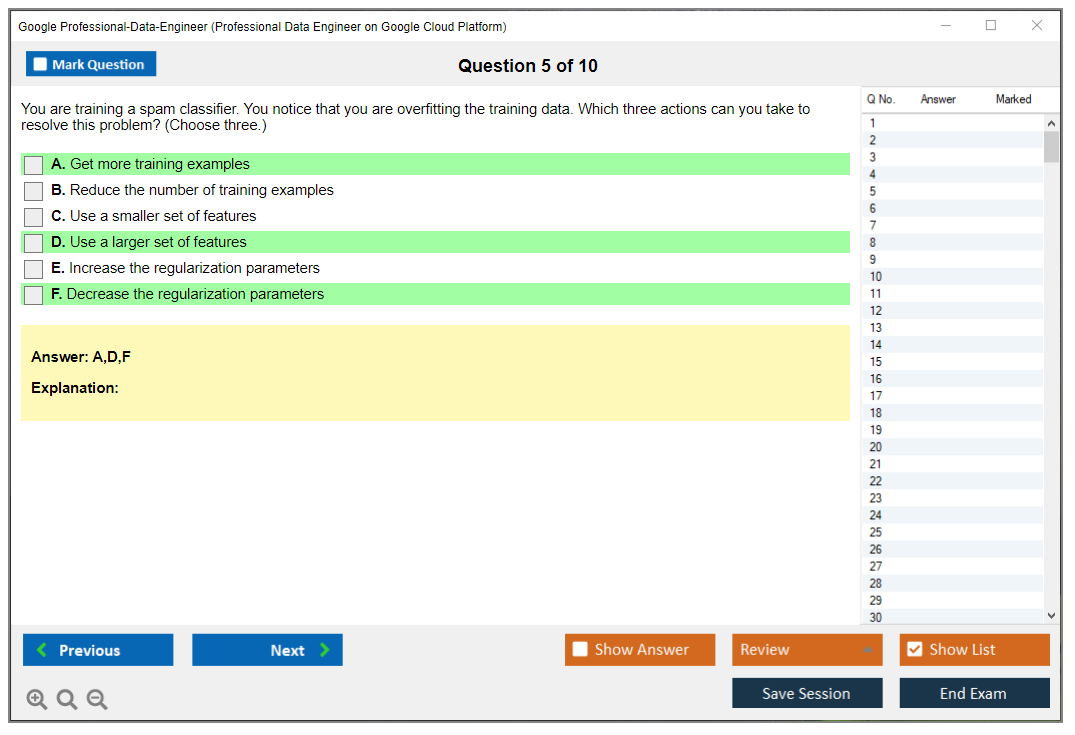This screenshot has width=1075, height=735.
Task: Click the green left arrow on Previous
Action: coord(41,650)
